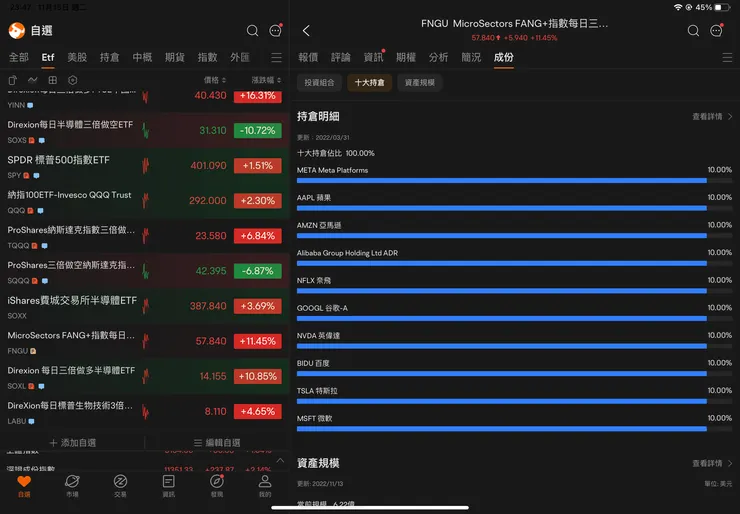Viewport: 740px width, 514px height.
Task: Toggle SOXS -10.72% change badge
Action: (x=258, y=131)
